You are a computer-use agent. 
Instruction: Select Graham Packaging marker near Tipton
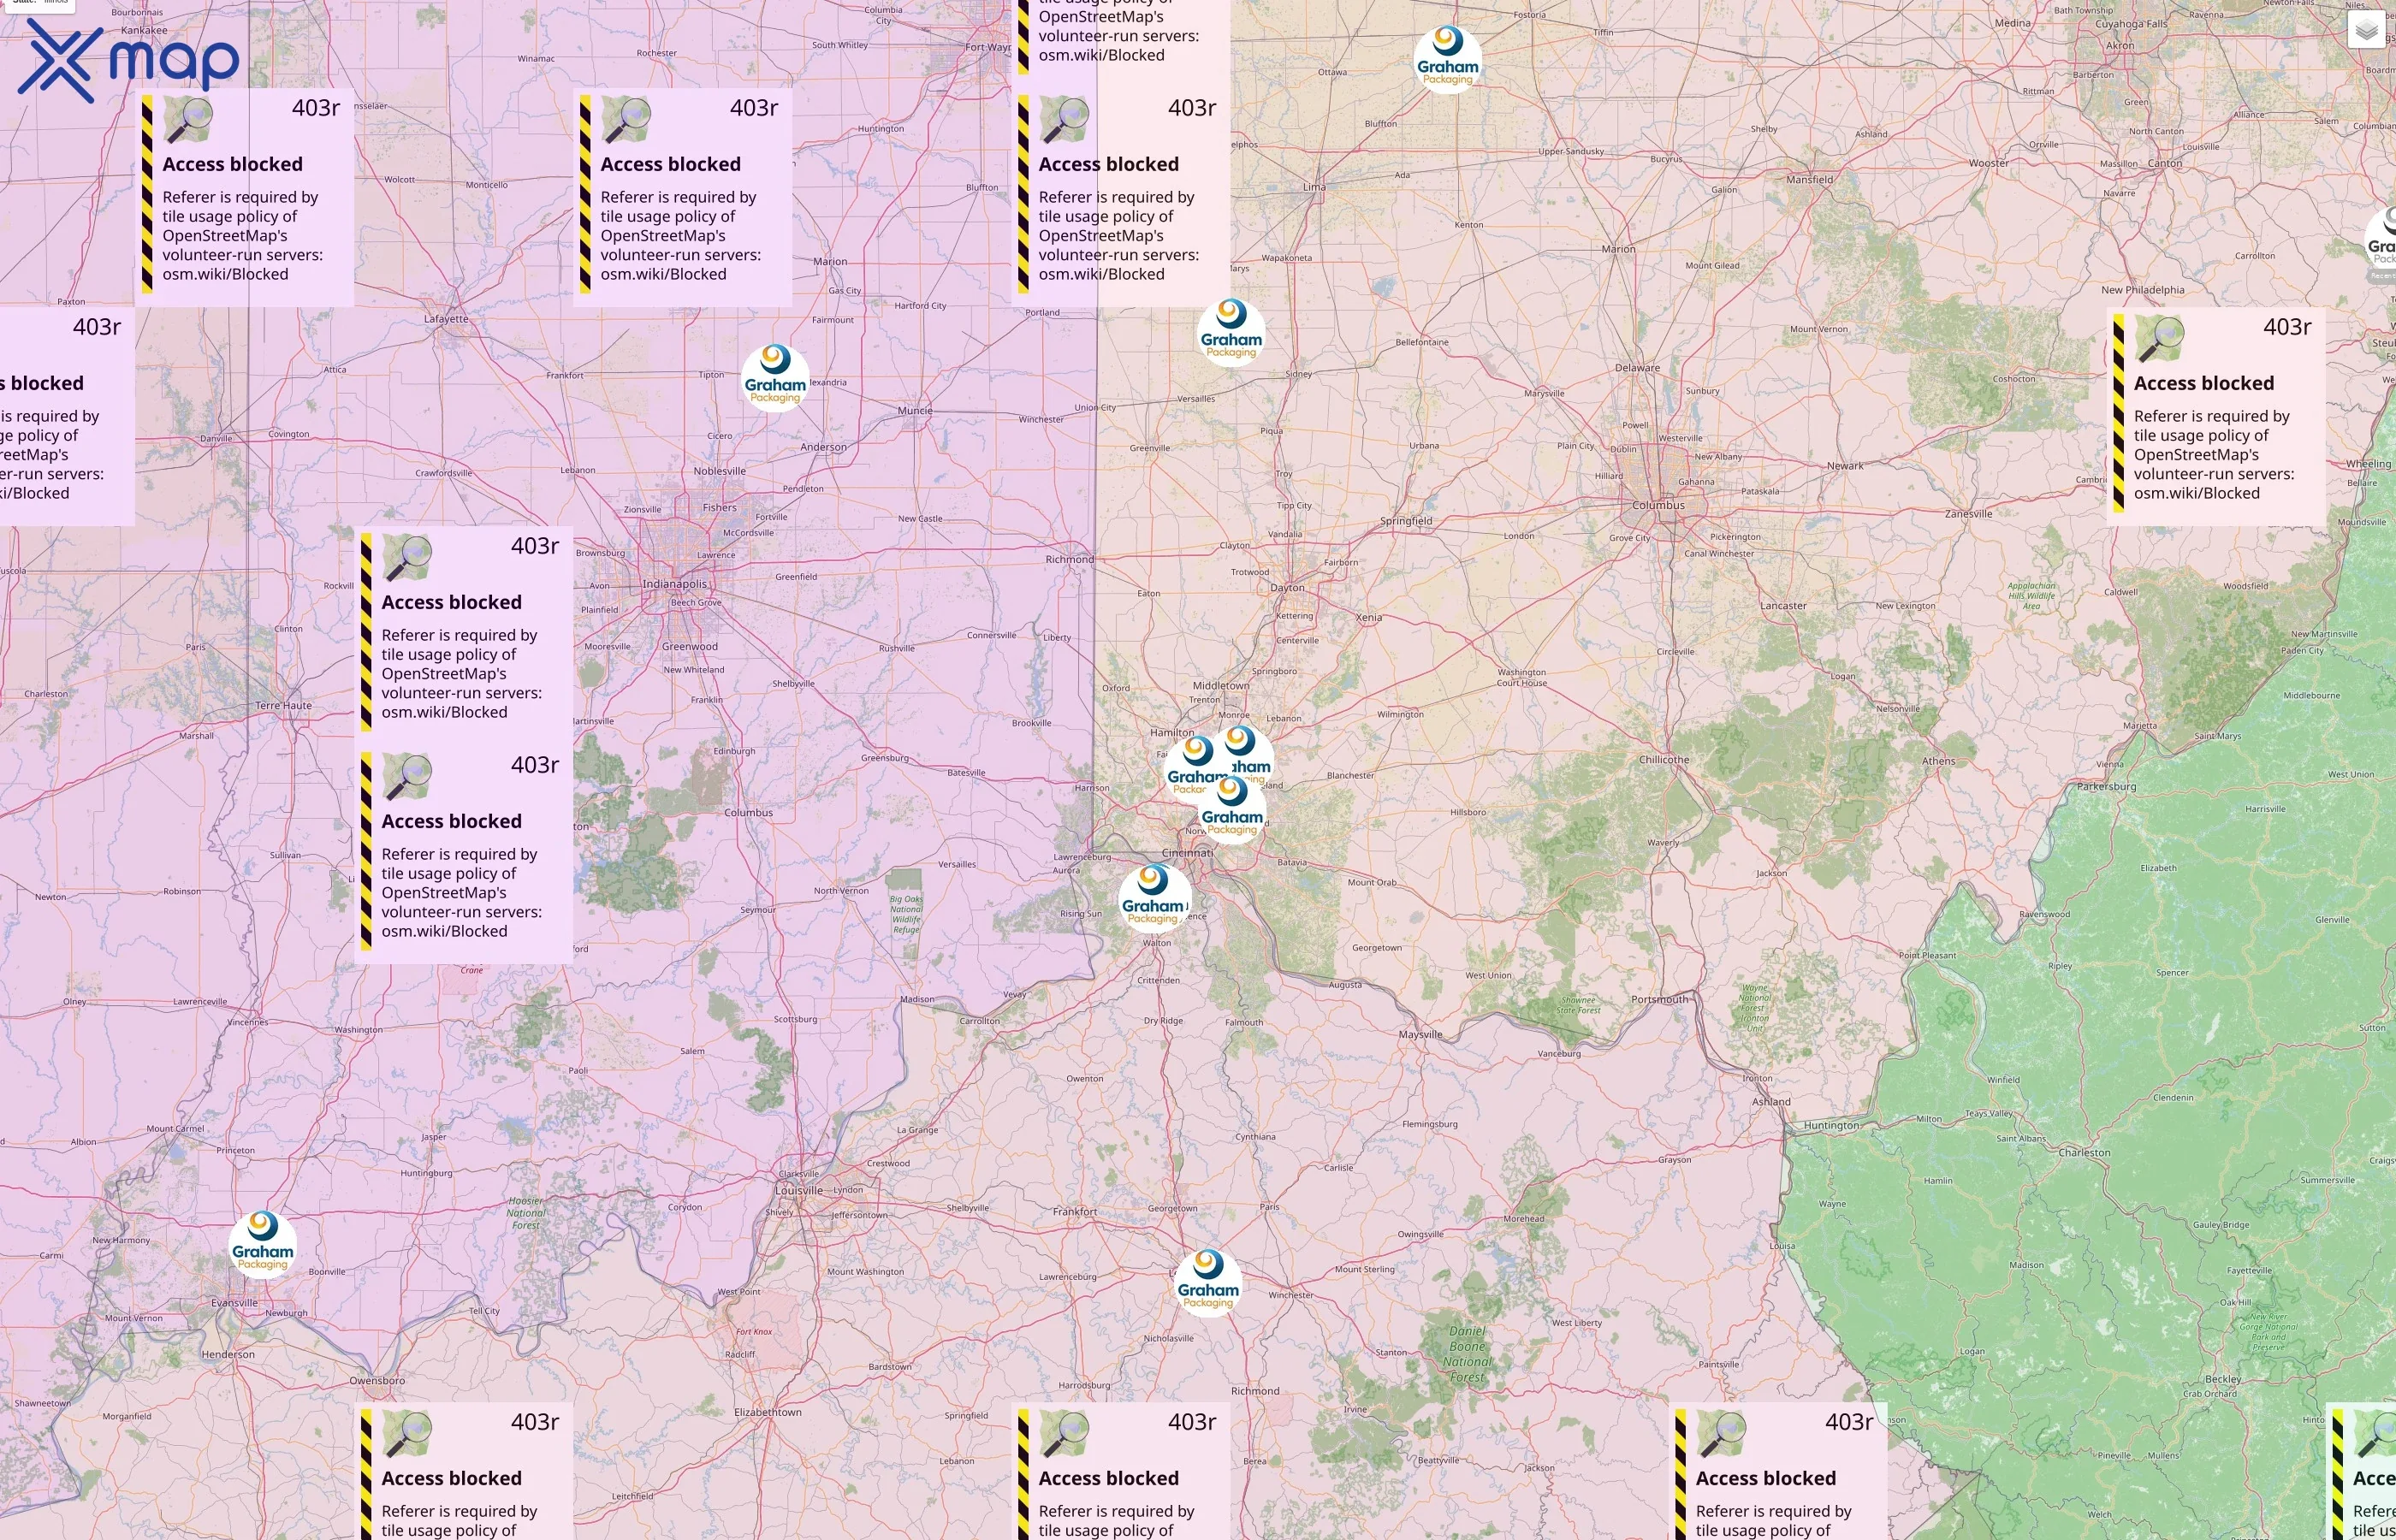pyautogui.click(x=775, y=377)
